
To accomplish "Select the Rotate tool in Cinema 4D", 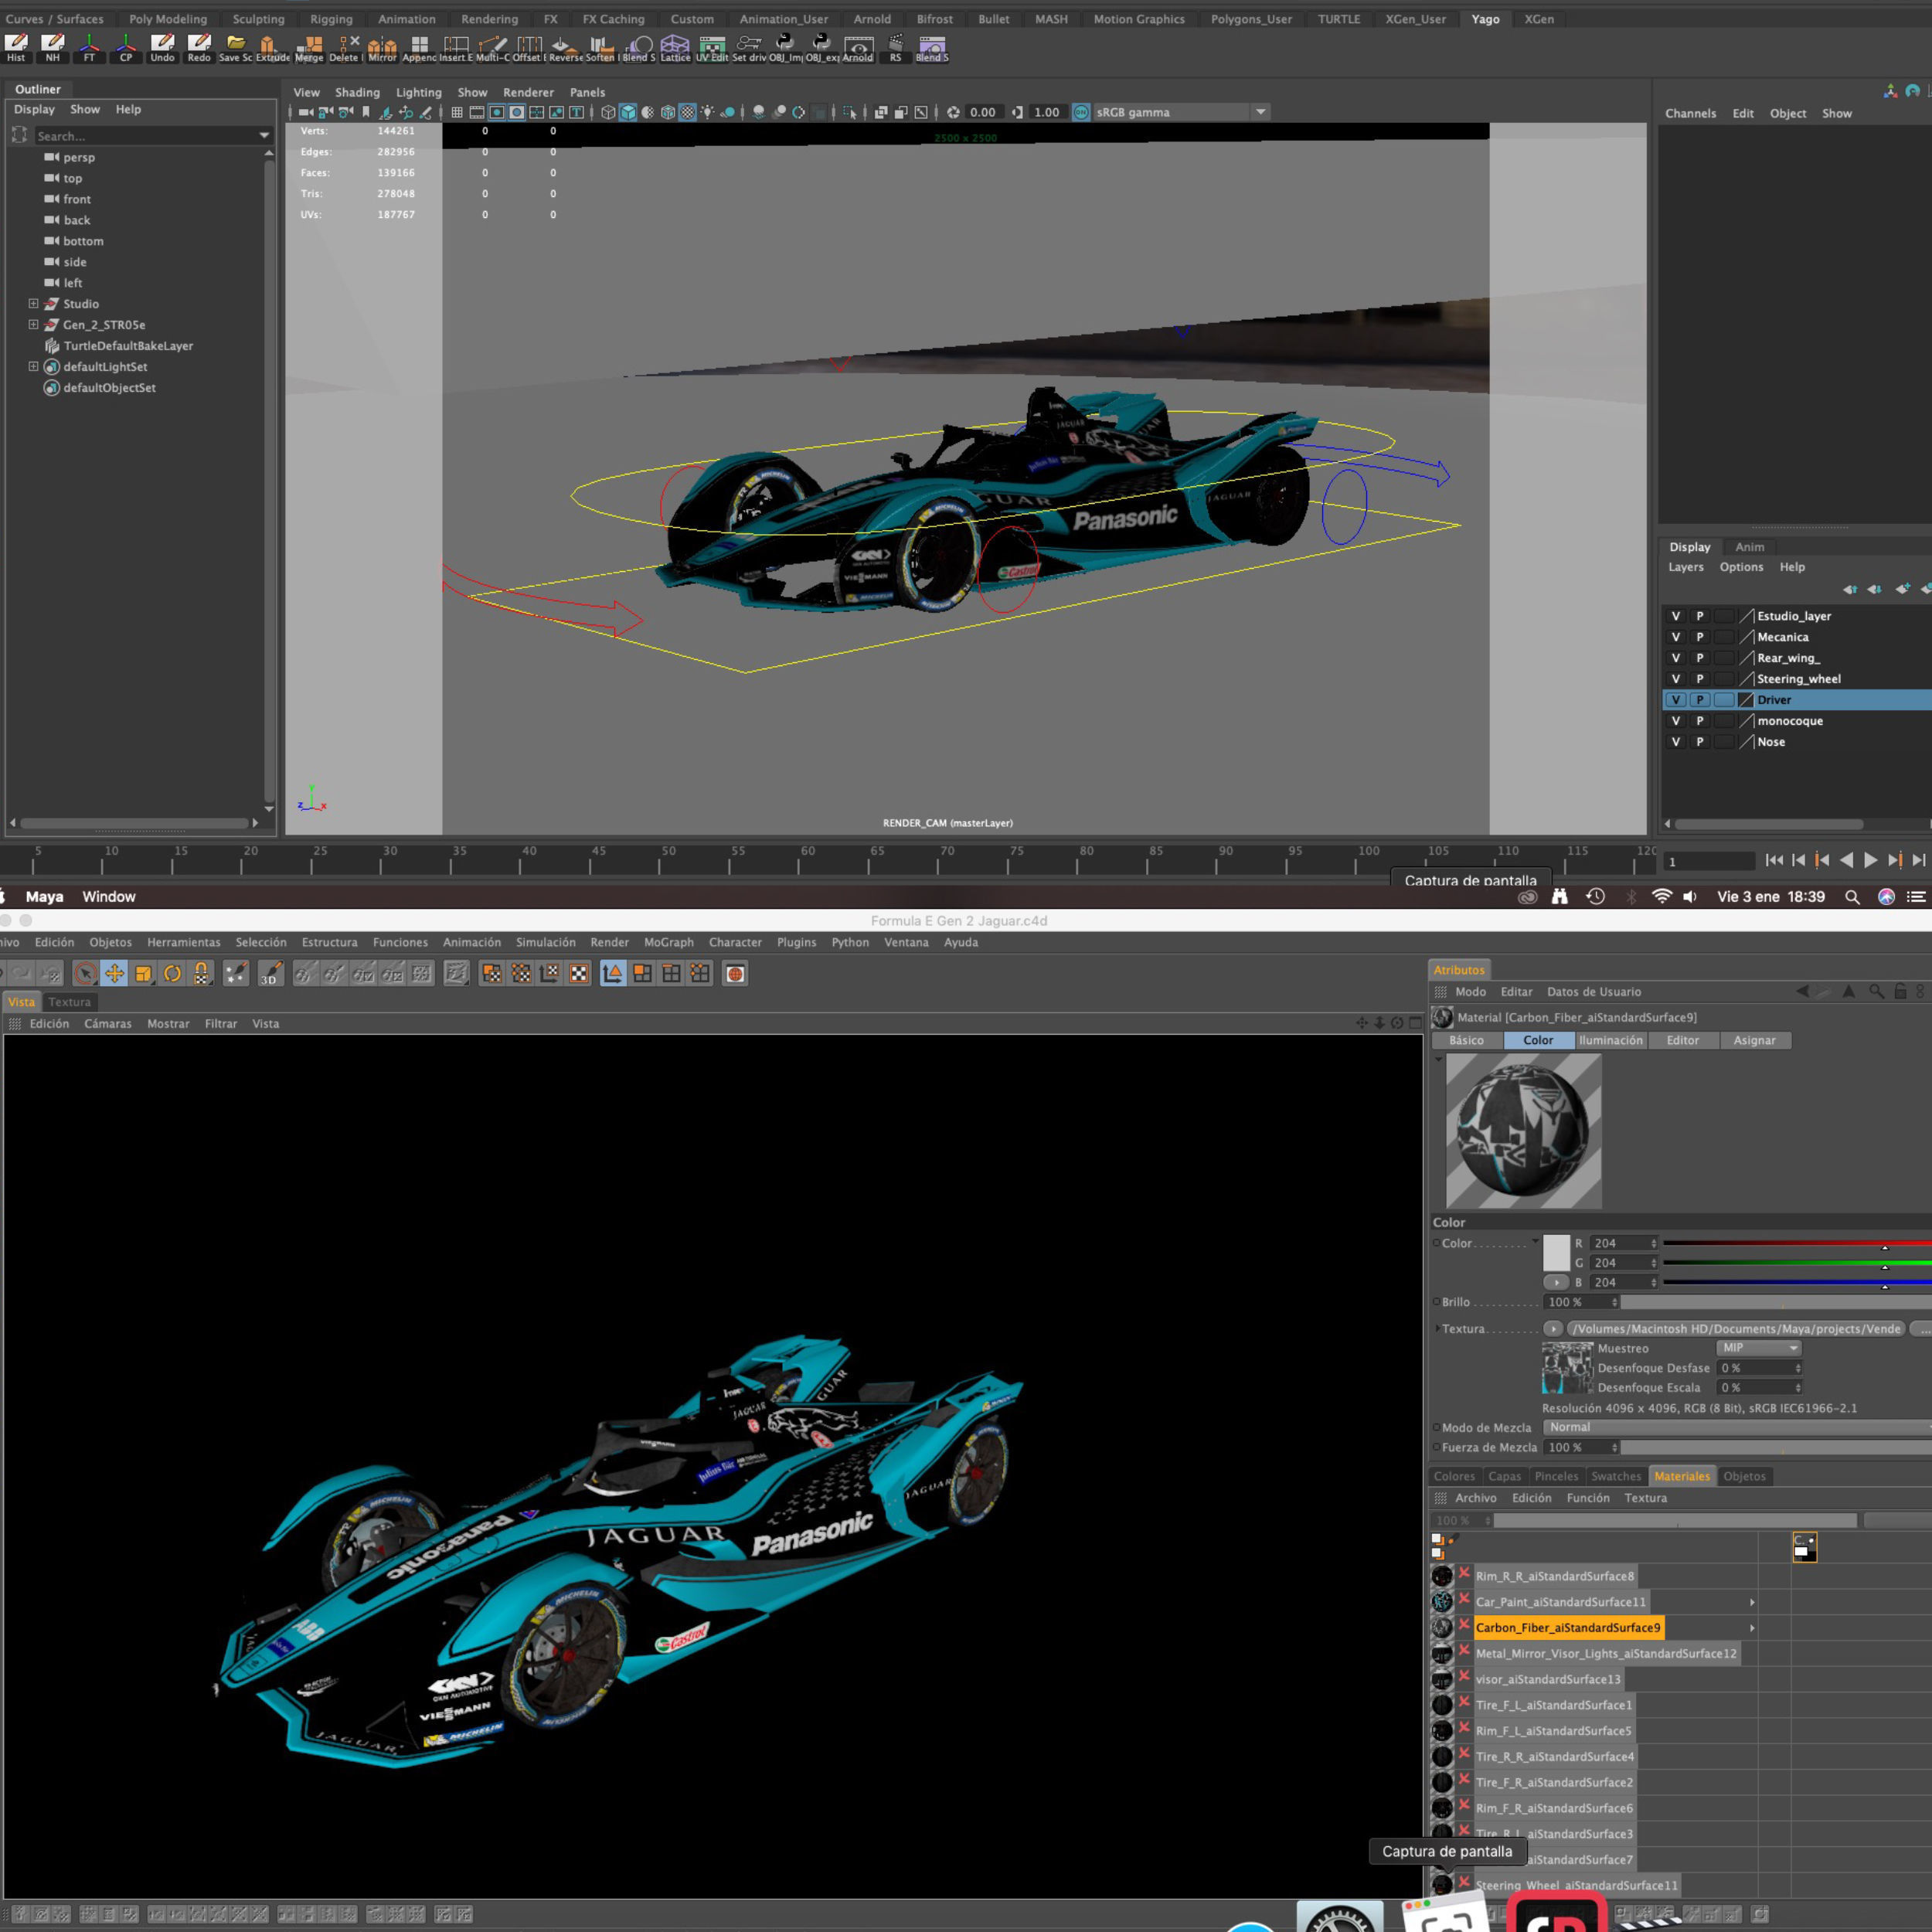I will 172,973.
